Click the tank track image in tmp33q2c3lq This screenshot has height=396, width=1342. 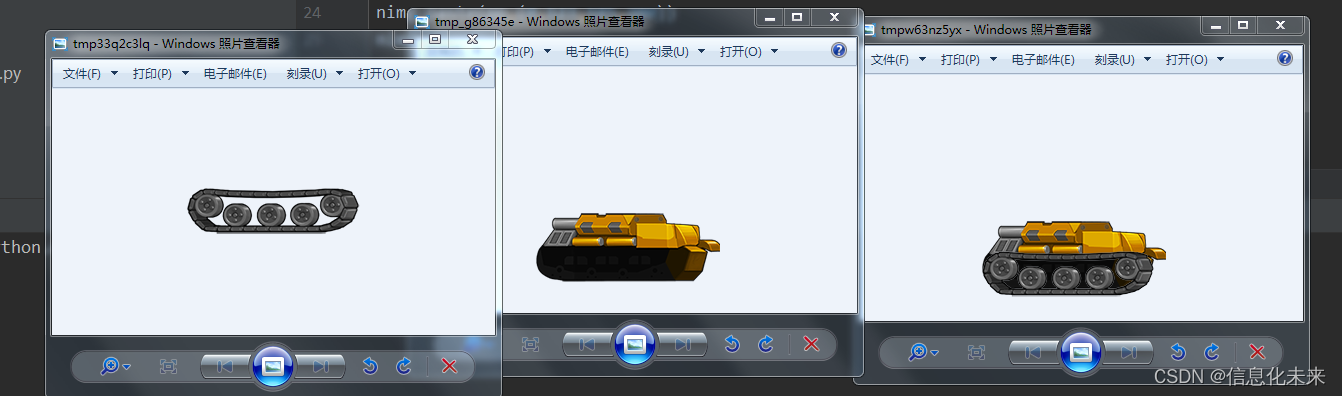tap(273, 210)
